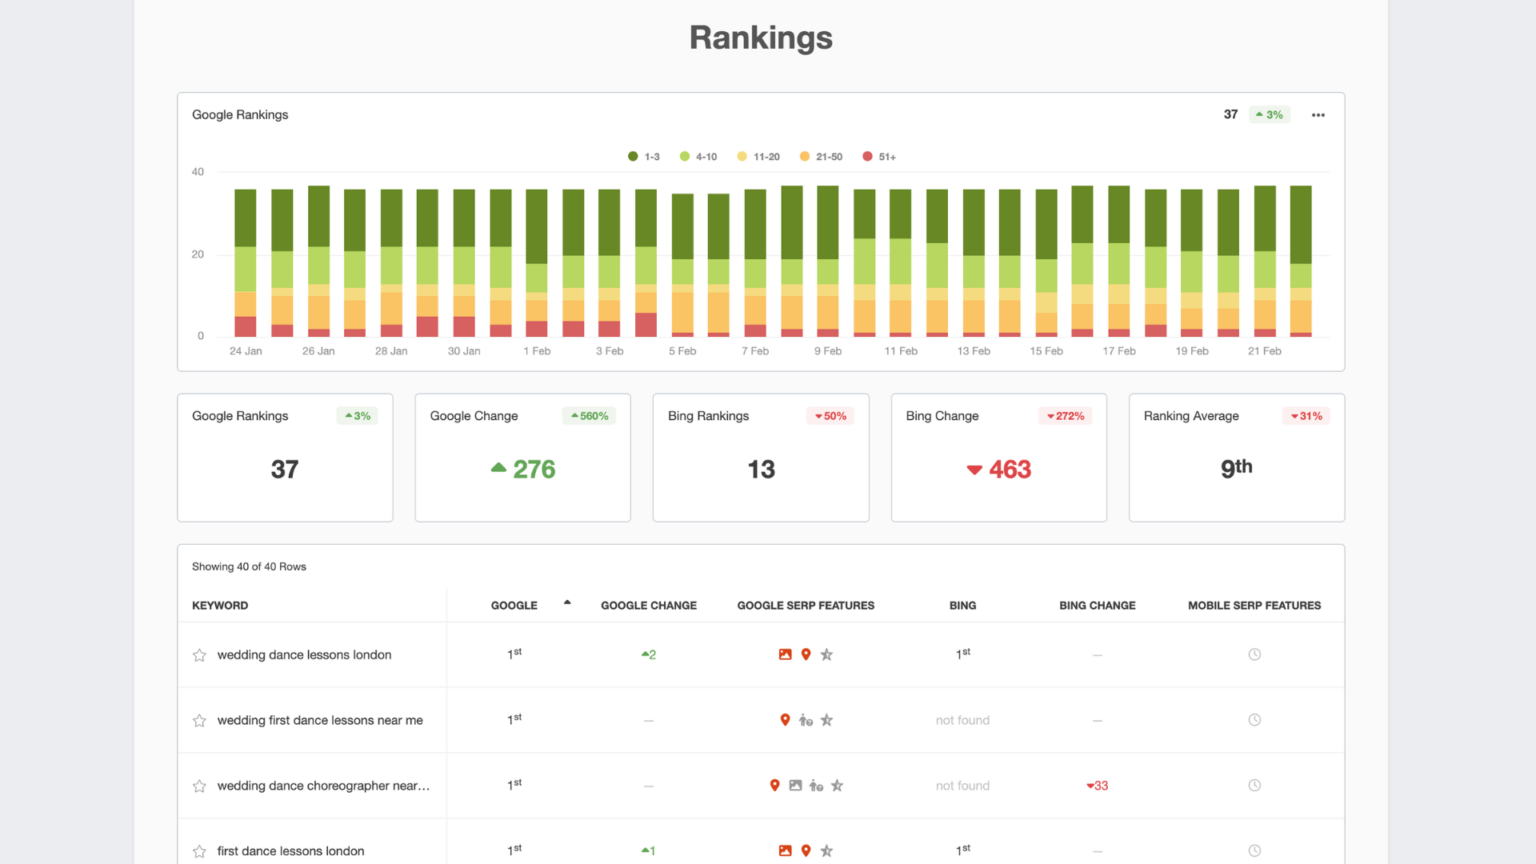The image size is (1536, 864).
Task: Sort table by BING column header
Action: [x=963, y=606]
